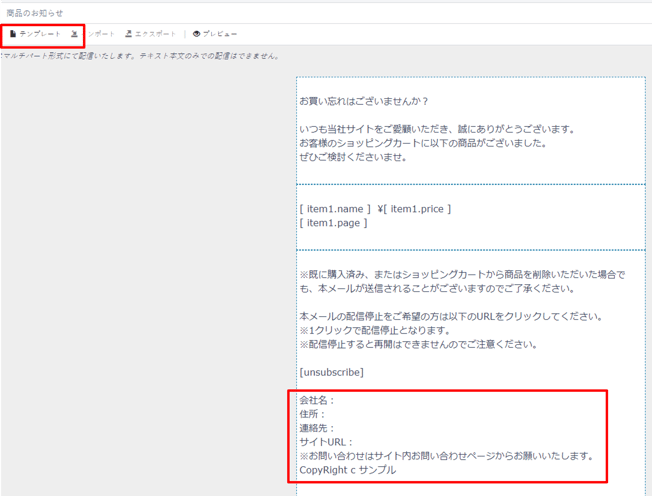Screen dimensions: 652x496
Task: Click the インポート import button
Action: tap(92, 34)
